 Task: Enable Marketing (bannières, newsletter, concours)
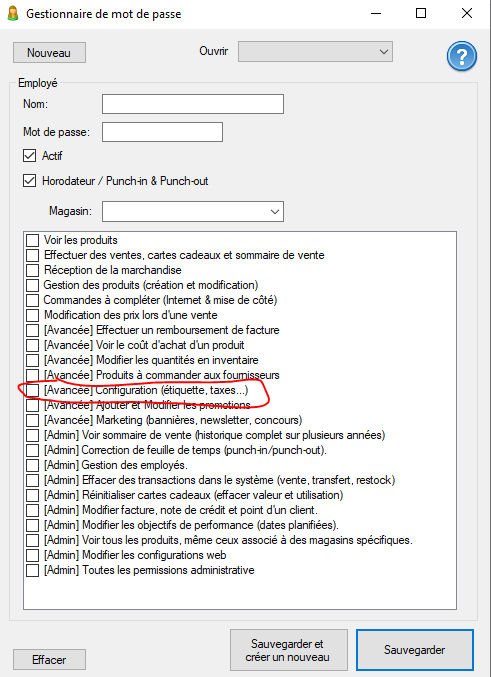(32, 420)
